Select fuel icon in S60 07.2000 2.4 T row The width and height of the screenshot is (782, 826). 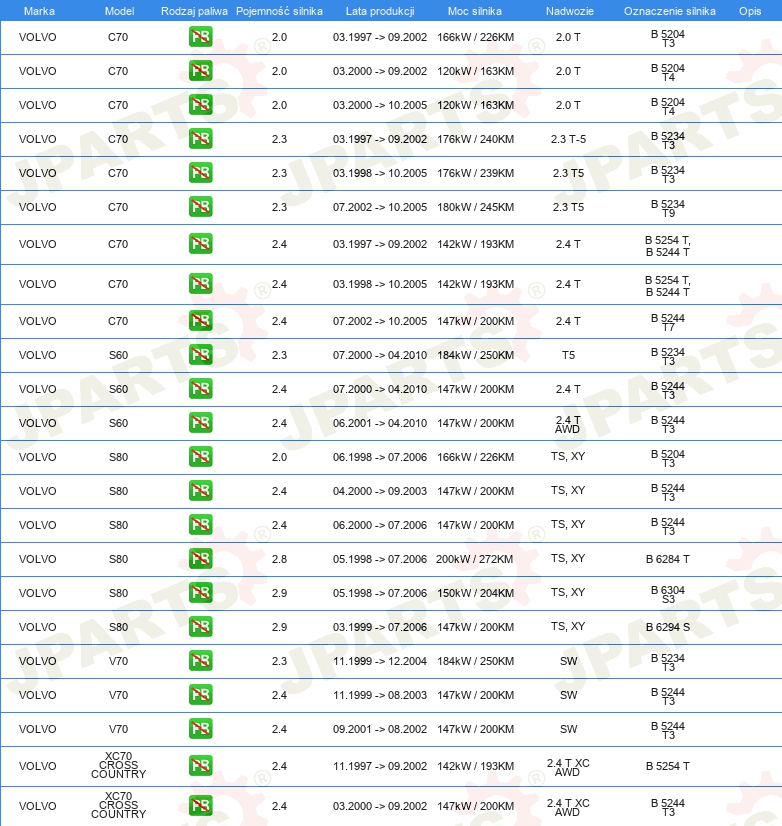(200, 389)
